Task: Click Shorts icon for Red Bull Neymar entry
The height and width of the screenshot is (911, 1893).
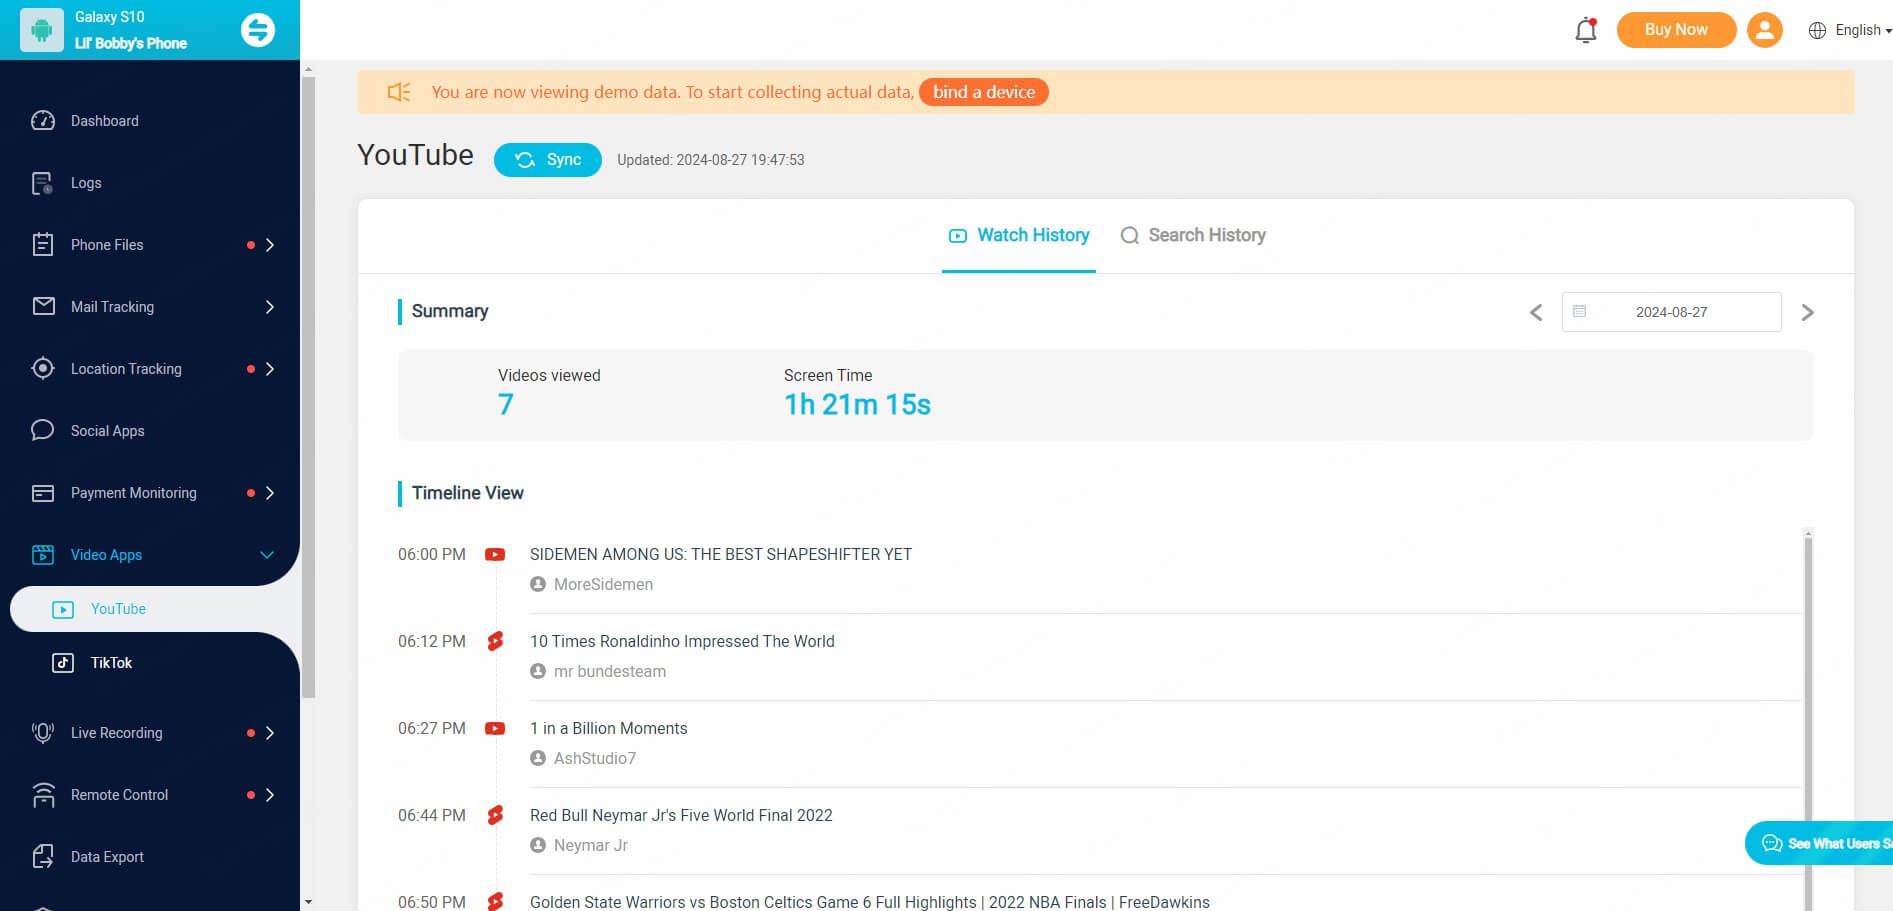Action: tap(495, 815)
